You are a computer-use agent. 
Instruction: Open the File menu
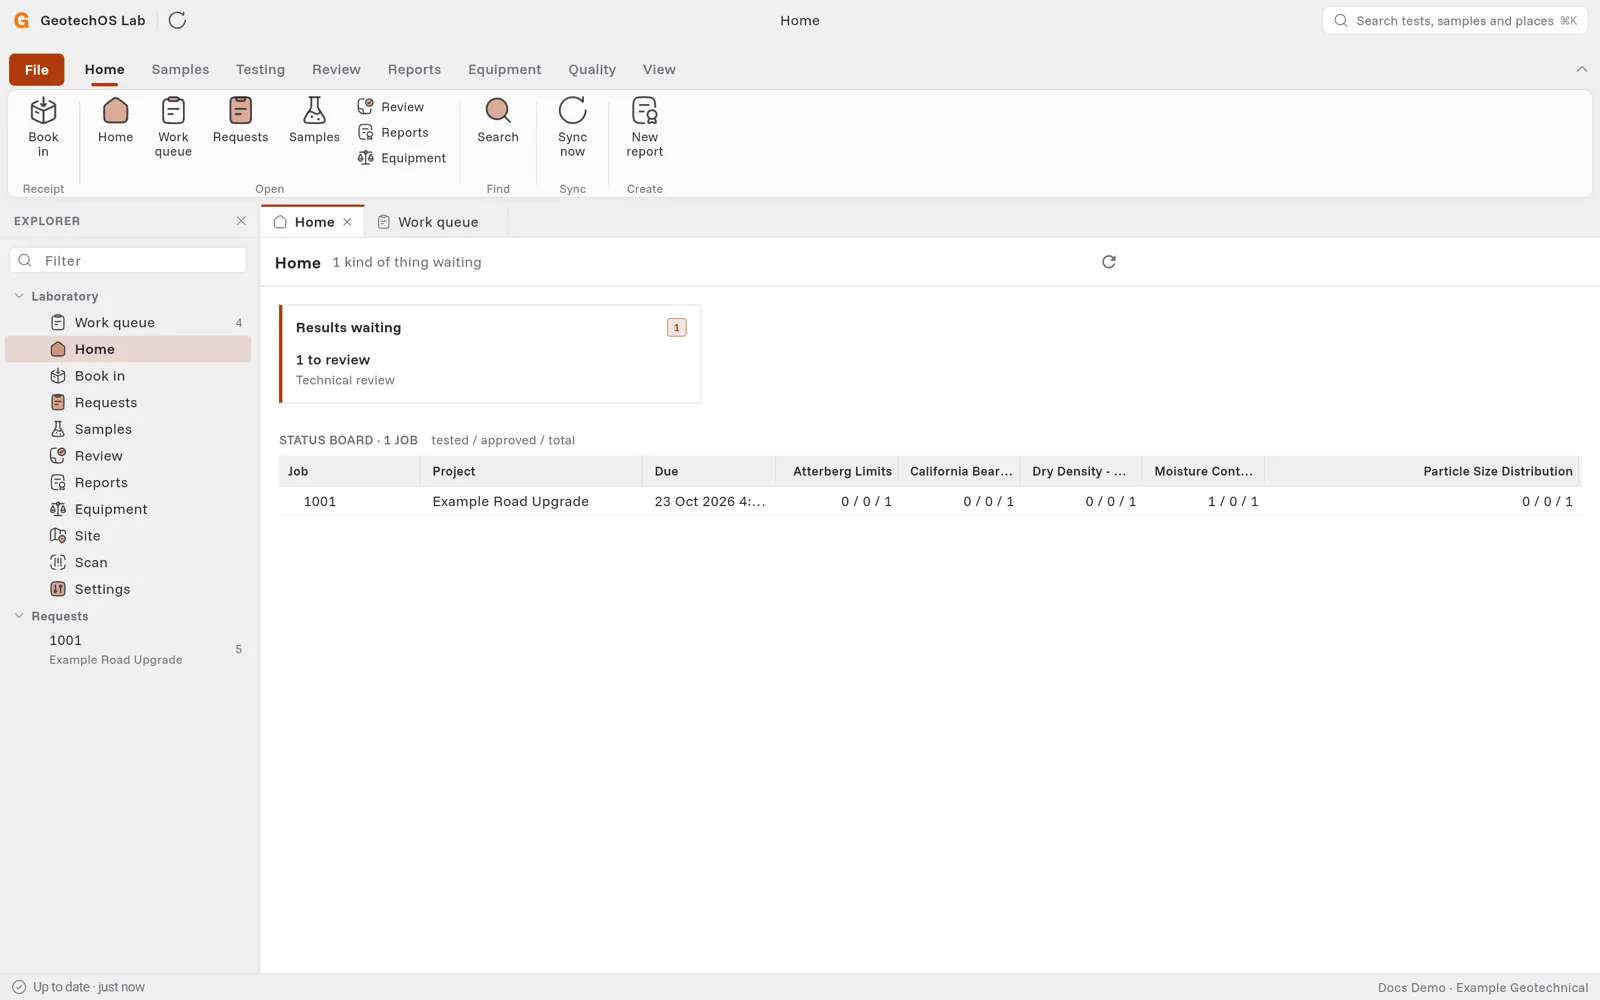37,69
